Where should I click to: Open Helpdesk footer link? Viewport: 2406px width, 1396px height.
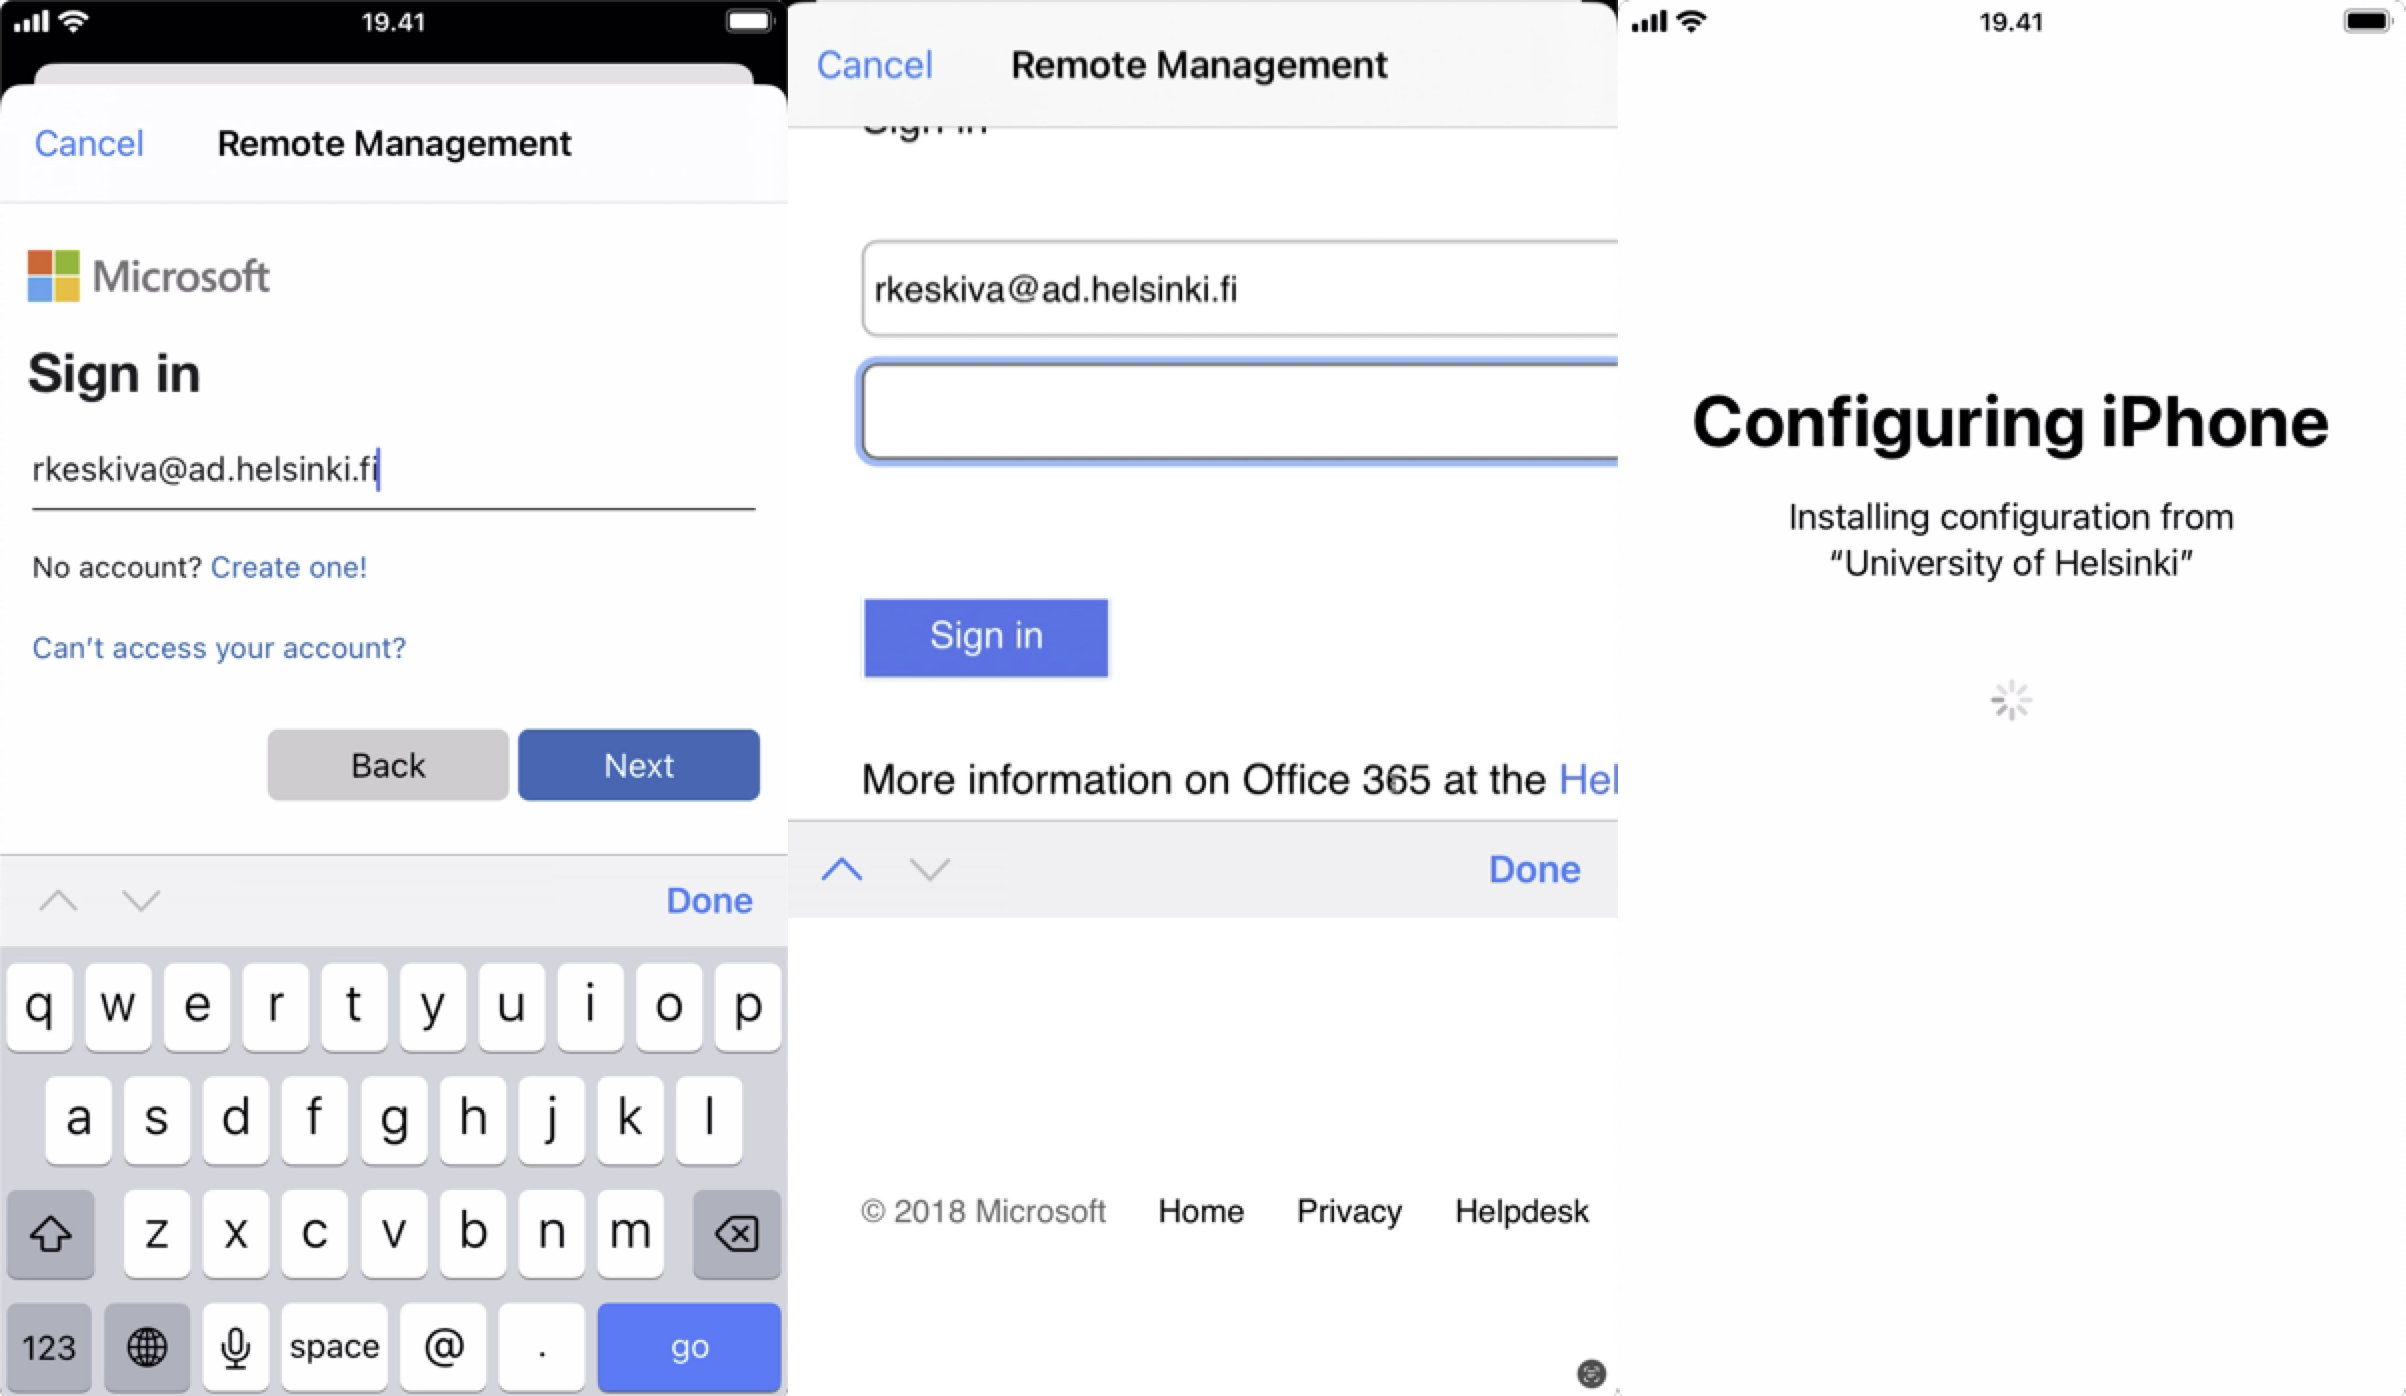(x=1521, y=1211)
